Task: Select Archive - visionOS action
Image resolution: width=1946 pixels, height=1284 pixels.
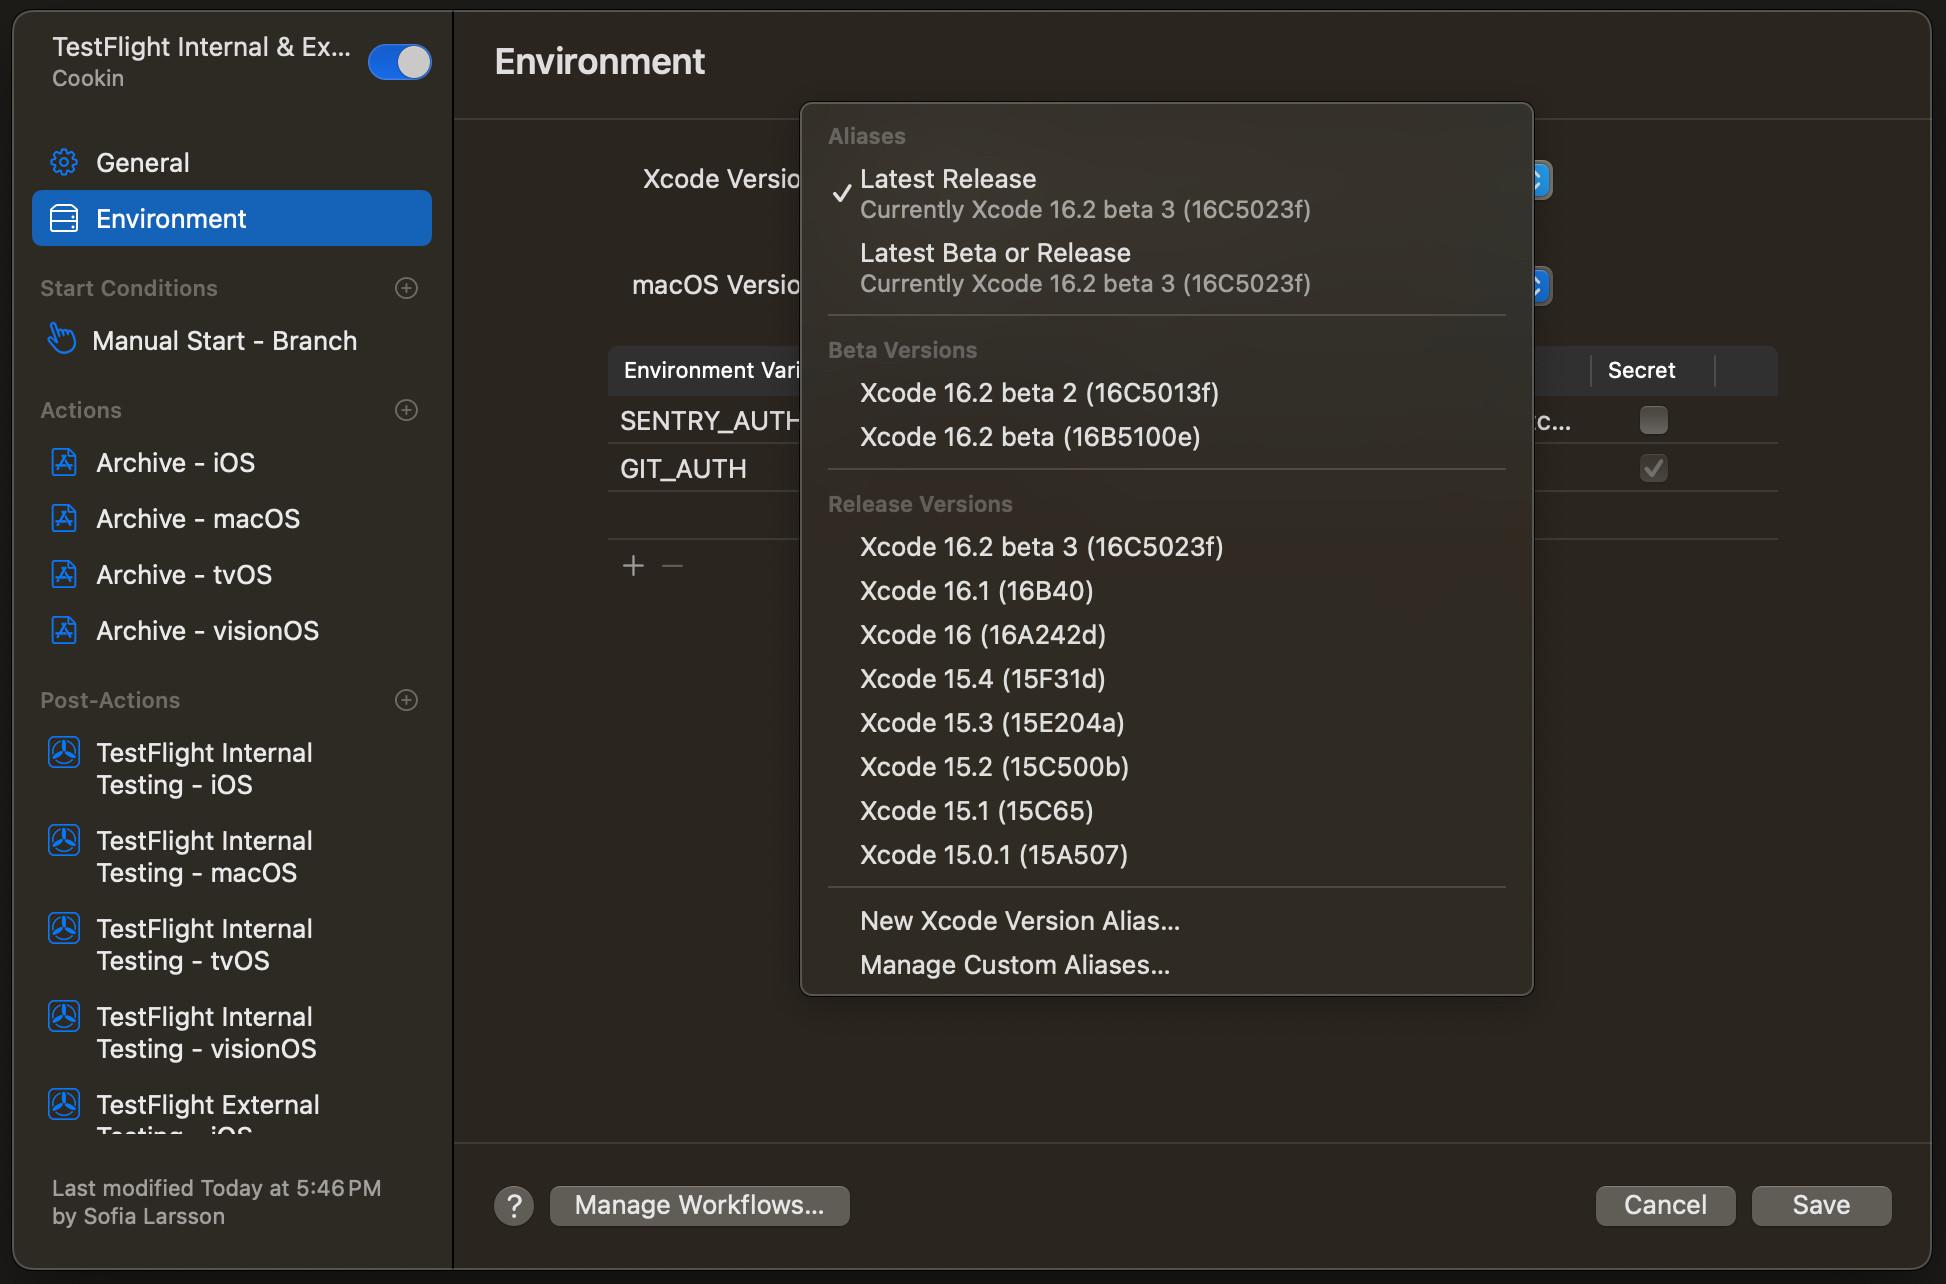Action: [x=232, y=630]
